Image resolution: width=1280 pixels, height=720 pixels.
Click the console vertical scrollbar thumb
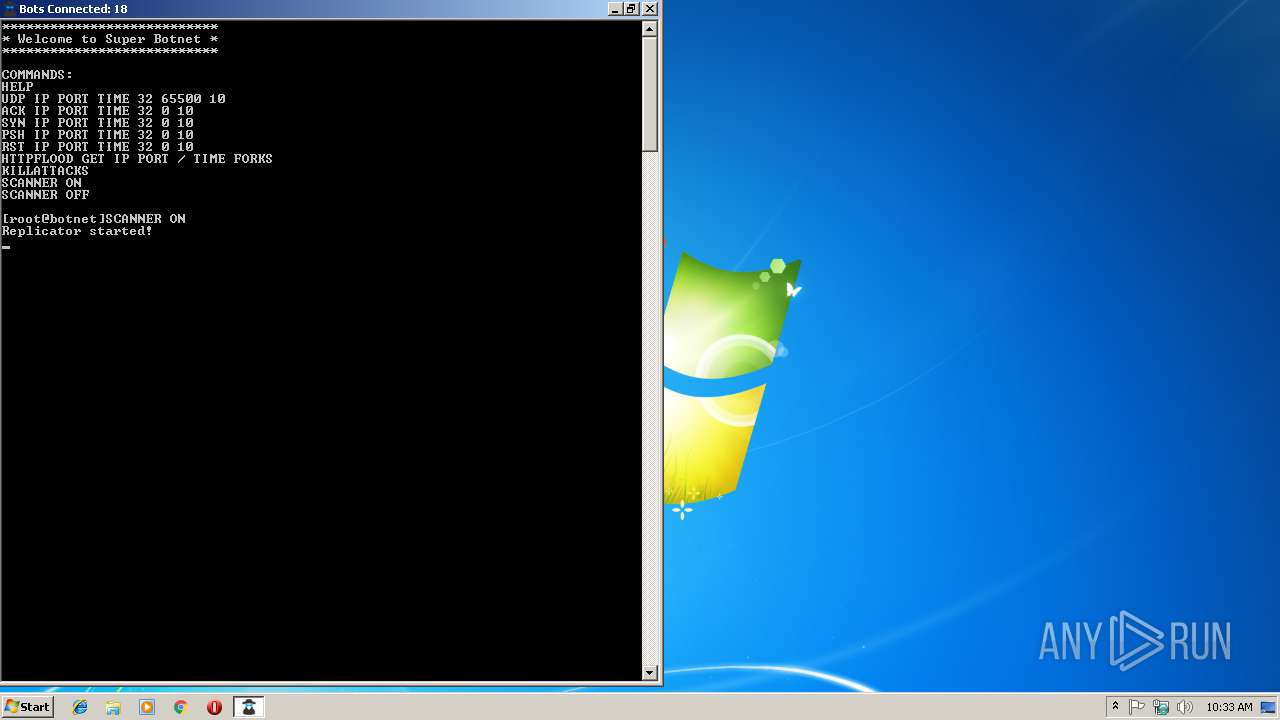pos(649,94)
